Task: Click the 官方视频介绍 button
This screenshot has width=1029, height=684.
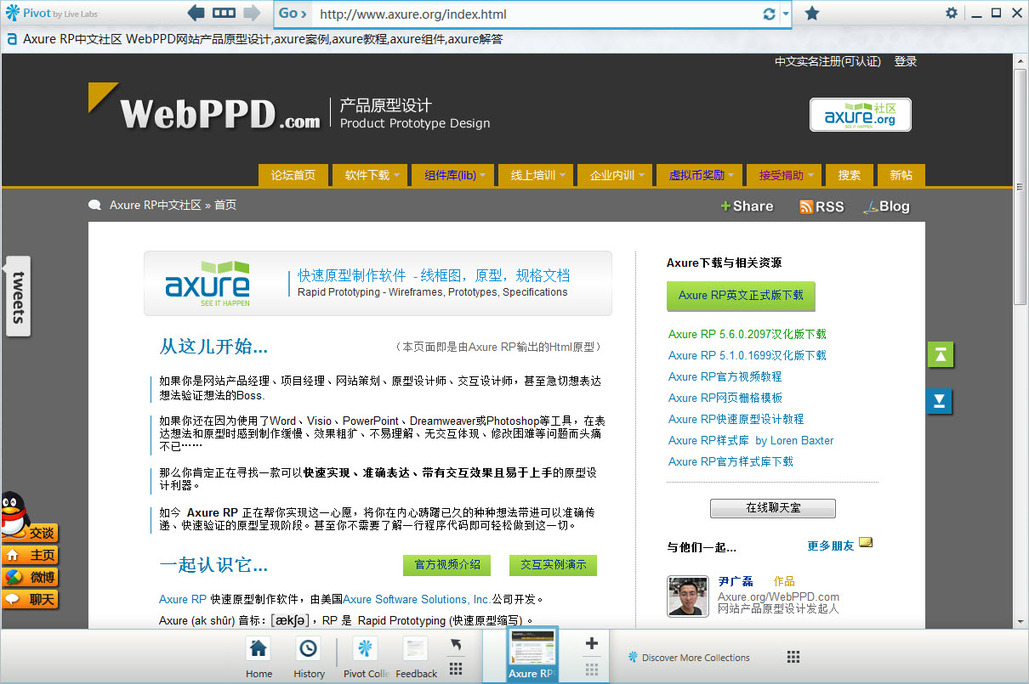Action: click(448, 565)
